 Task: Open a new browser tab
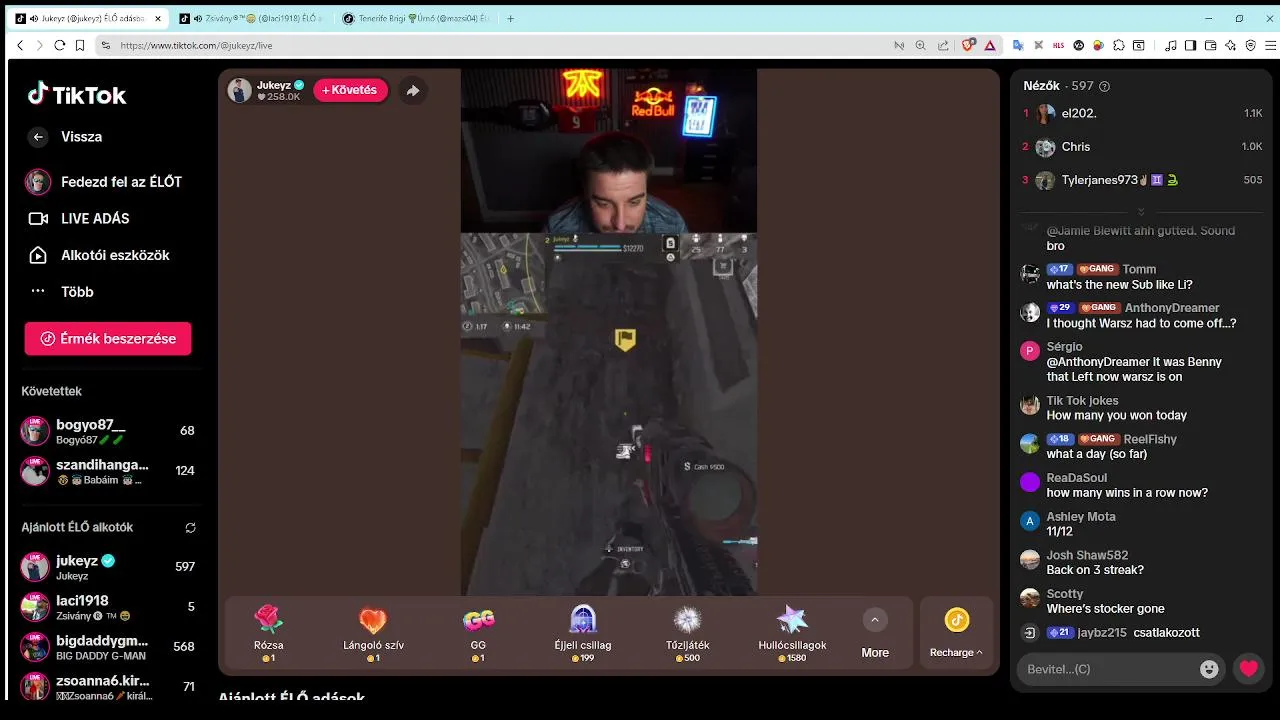[511, 19]
